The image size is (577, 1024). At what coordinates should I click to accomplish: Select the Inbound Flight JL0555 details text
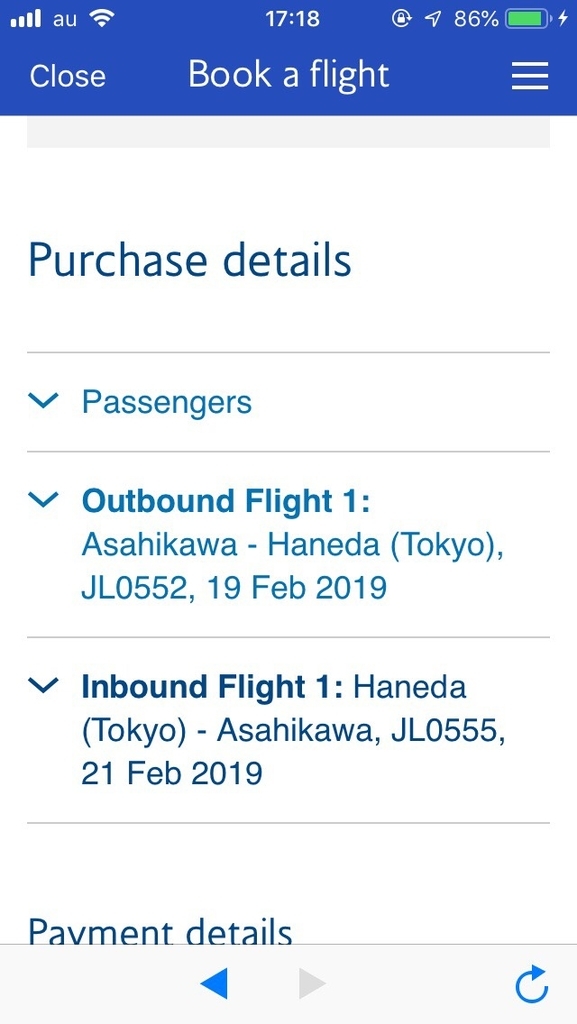coord(290,730)
